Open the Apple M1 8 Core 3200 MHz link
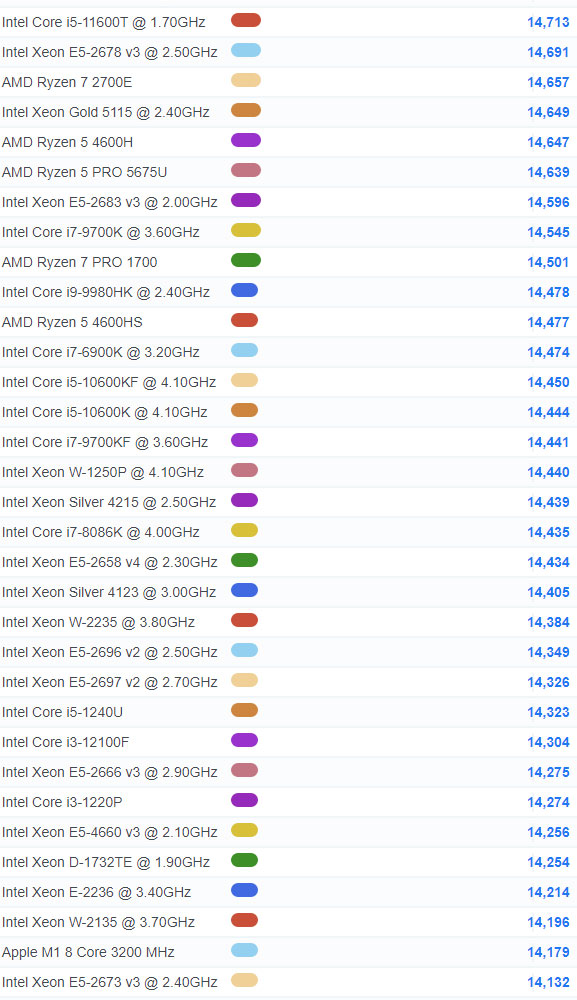Screen dimensions: 577x1000 [x=88, y=952]
